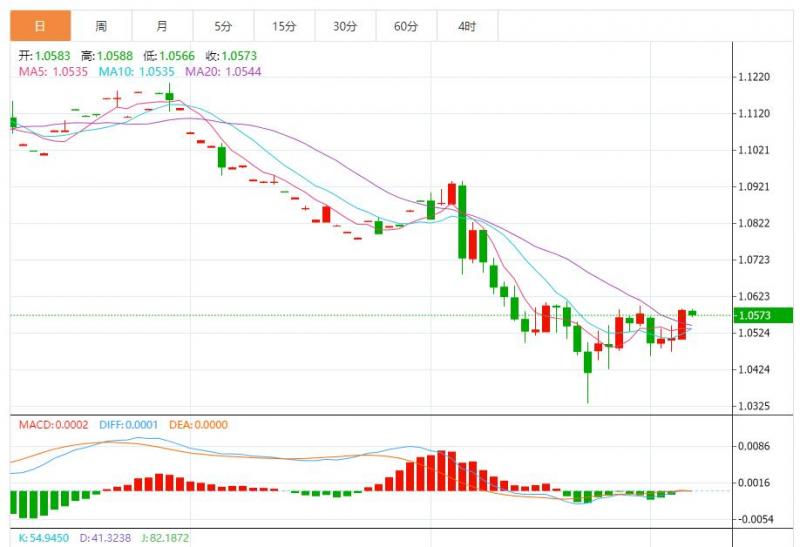800x547 pixels.
Task: Click the 0.0016 MACD axis label
Action: click(755, 483)
